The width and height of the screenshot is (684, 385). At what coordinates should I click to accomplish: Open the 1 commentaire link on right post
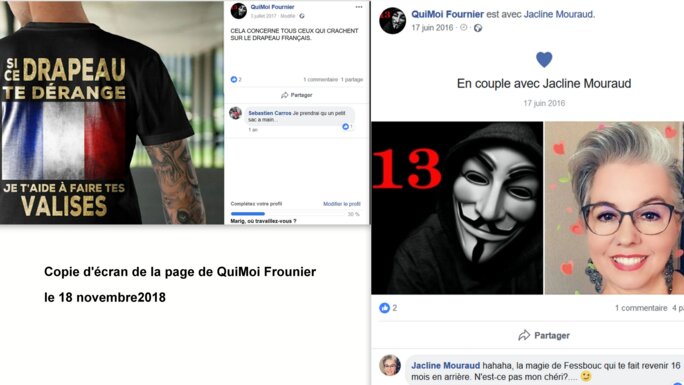coord(641,308)
